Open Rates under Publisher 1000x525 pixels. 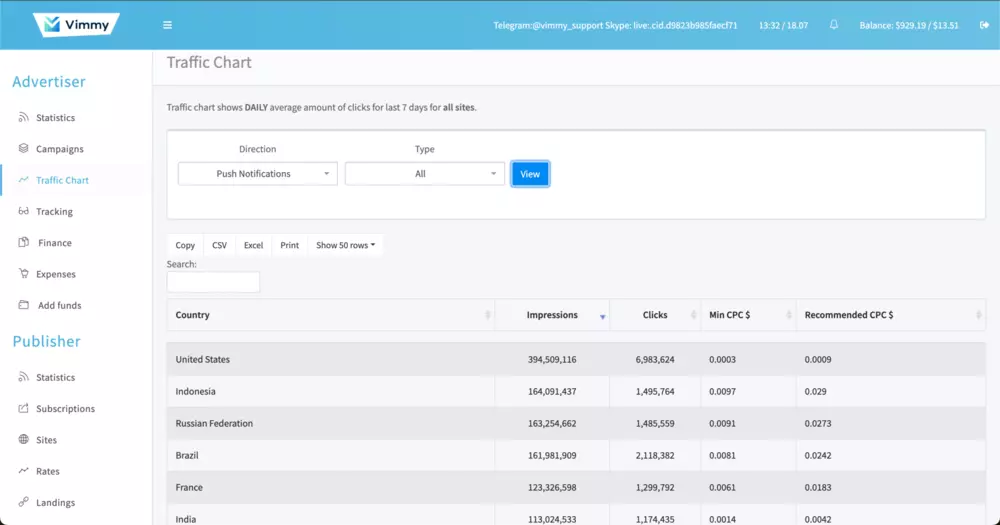[48, 471]
